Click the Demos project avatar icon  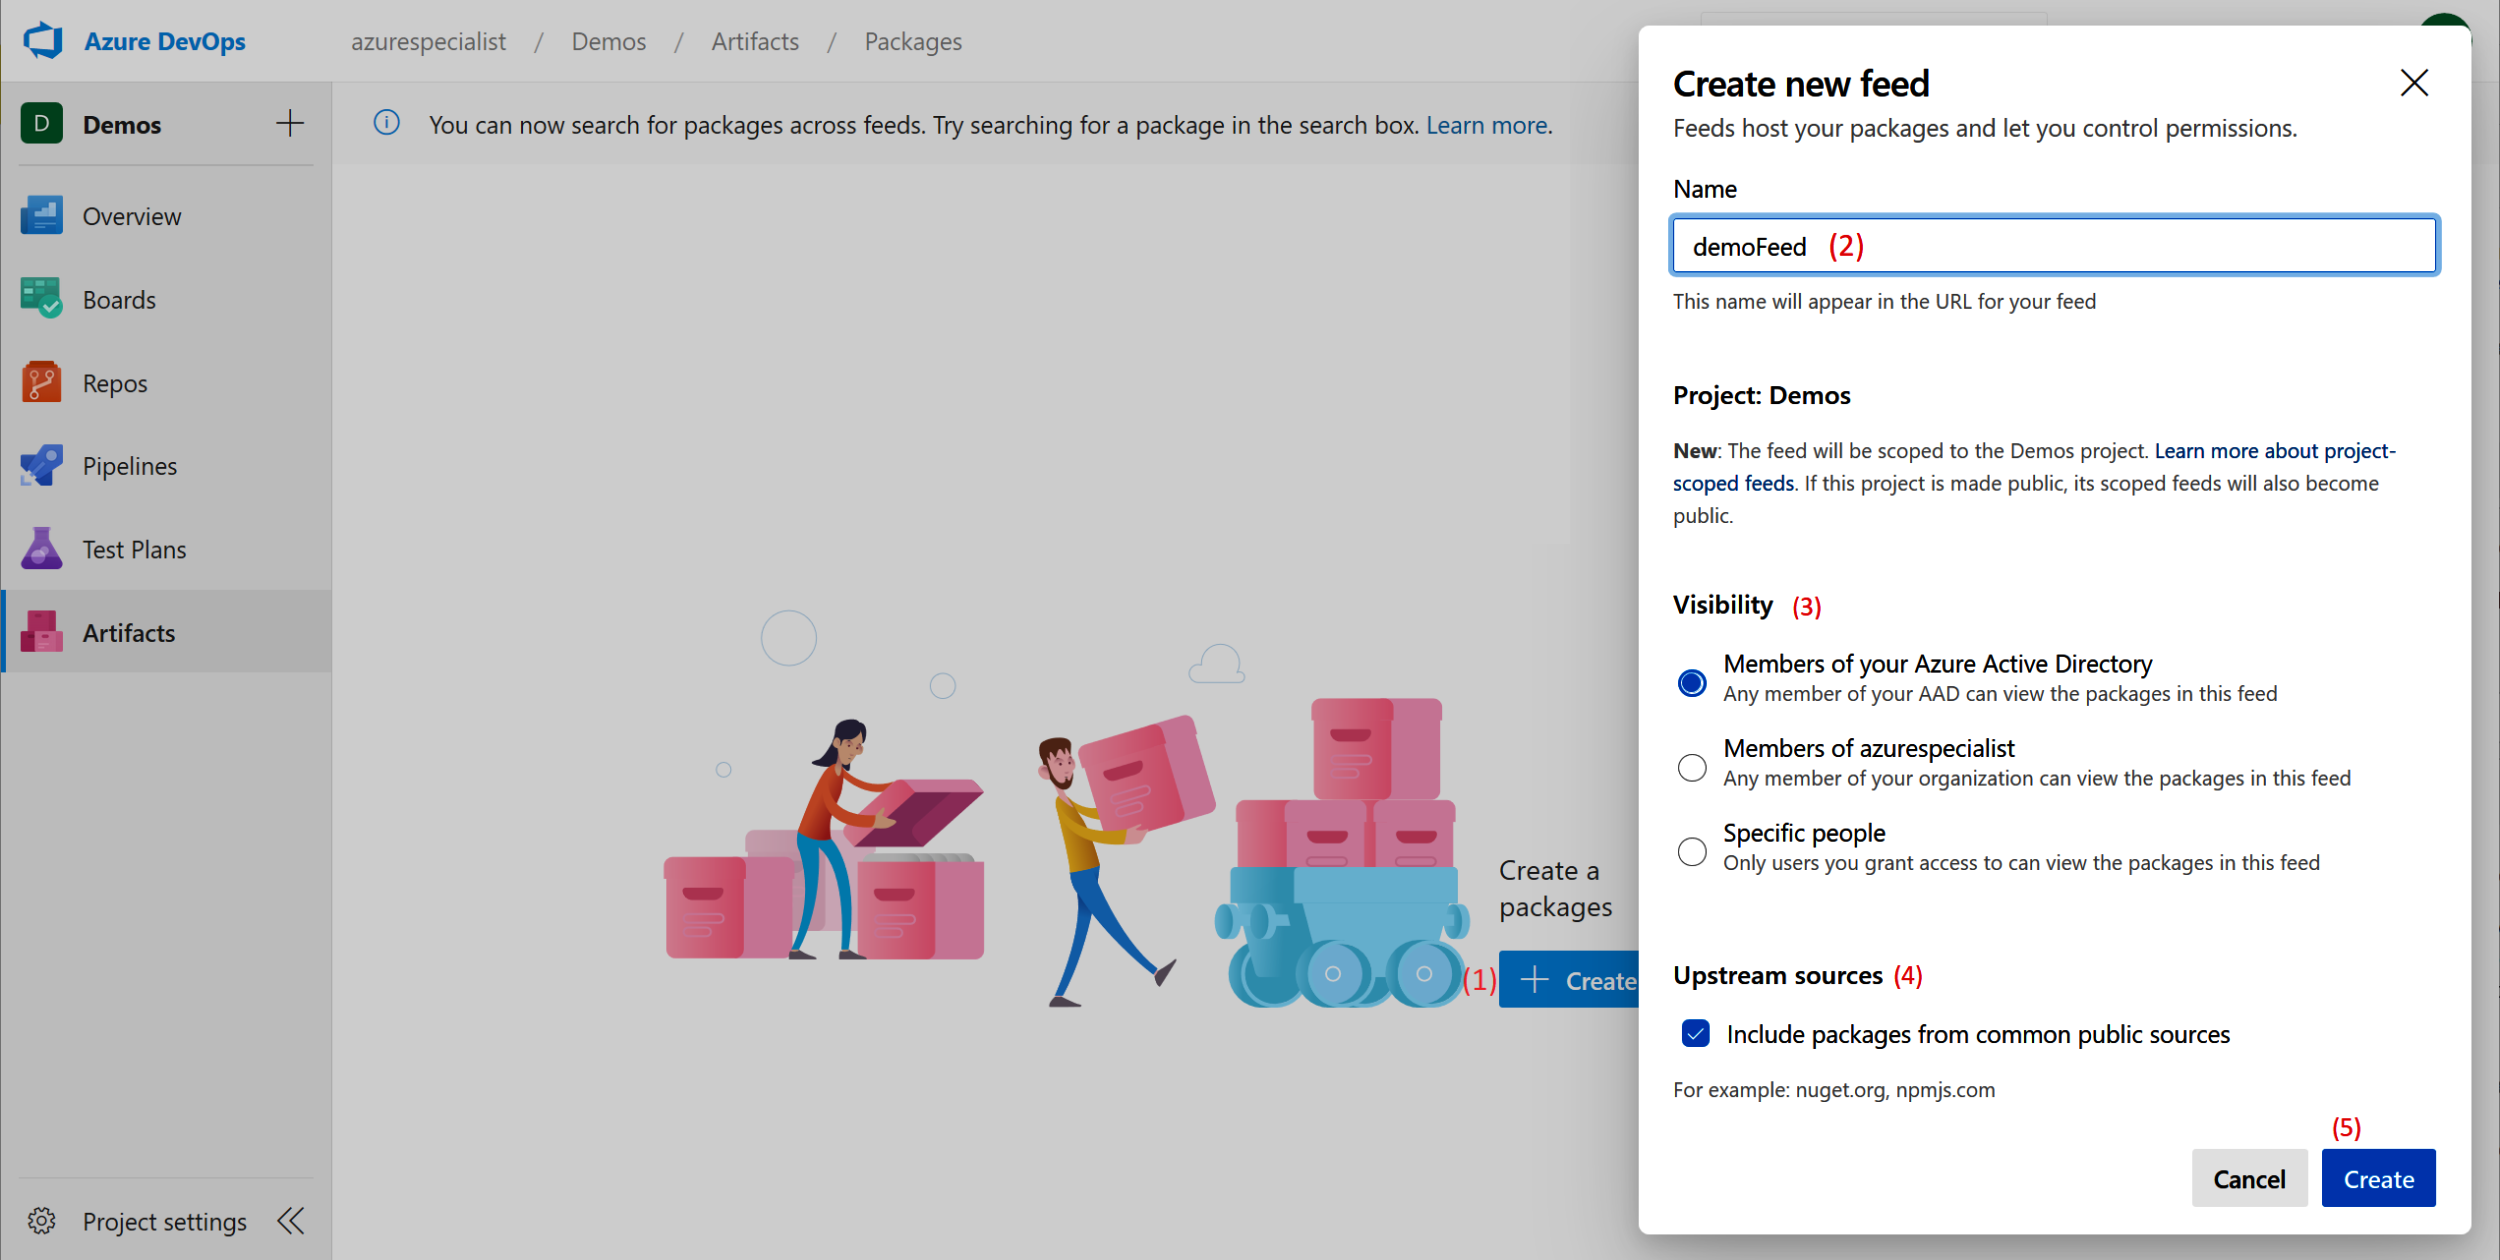(41, 123)
